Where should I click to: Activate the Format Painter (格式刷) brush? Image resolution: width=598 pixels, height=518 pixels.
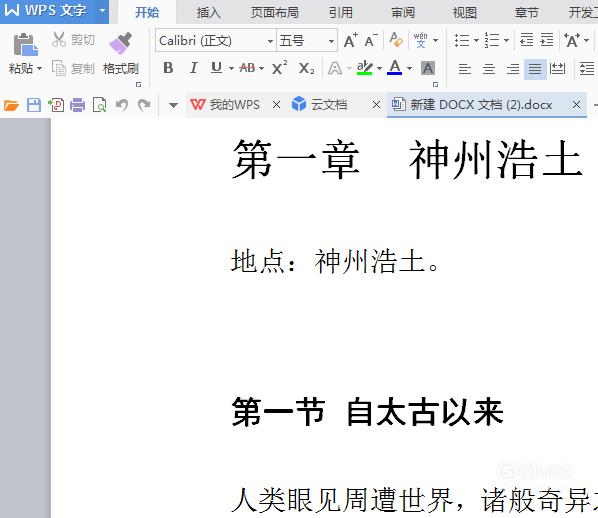click(x=121, y=53)
